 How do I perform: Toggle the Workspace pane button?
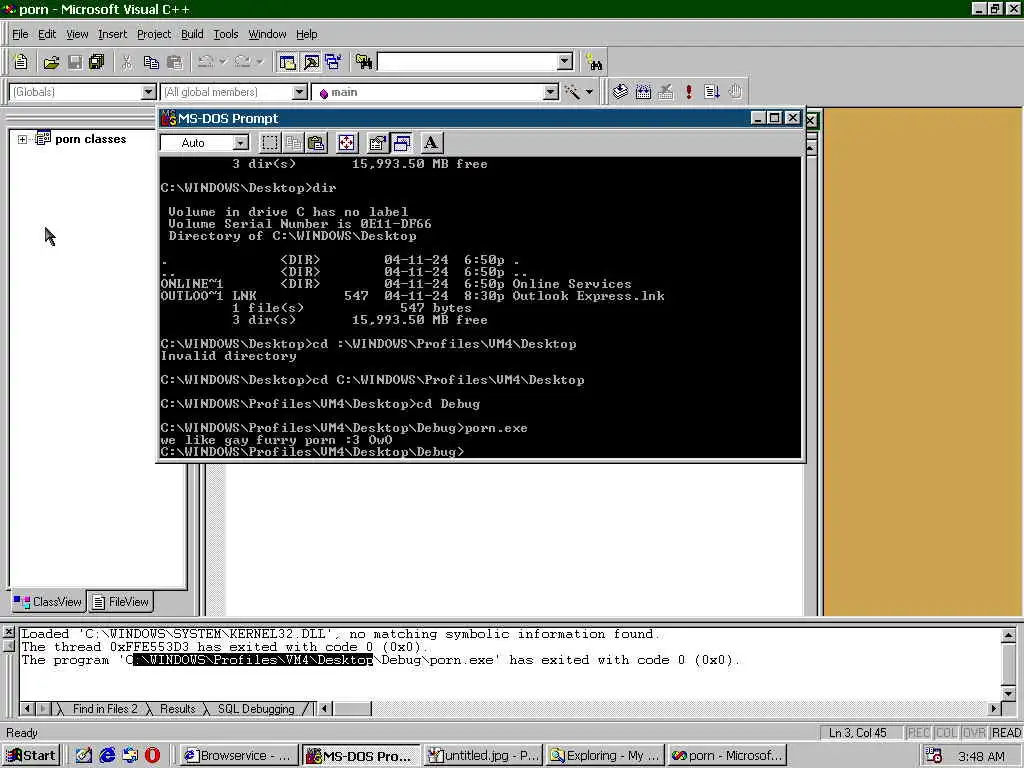click(x=287, y=62)
